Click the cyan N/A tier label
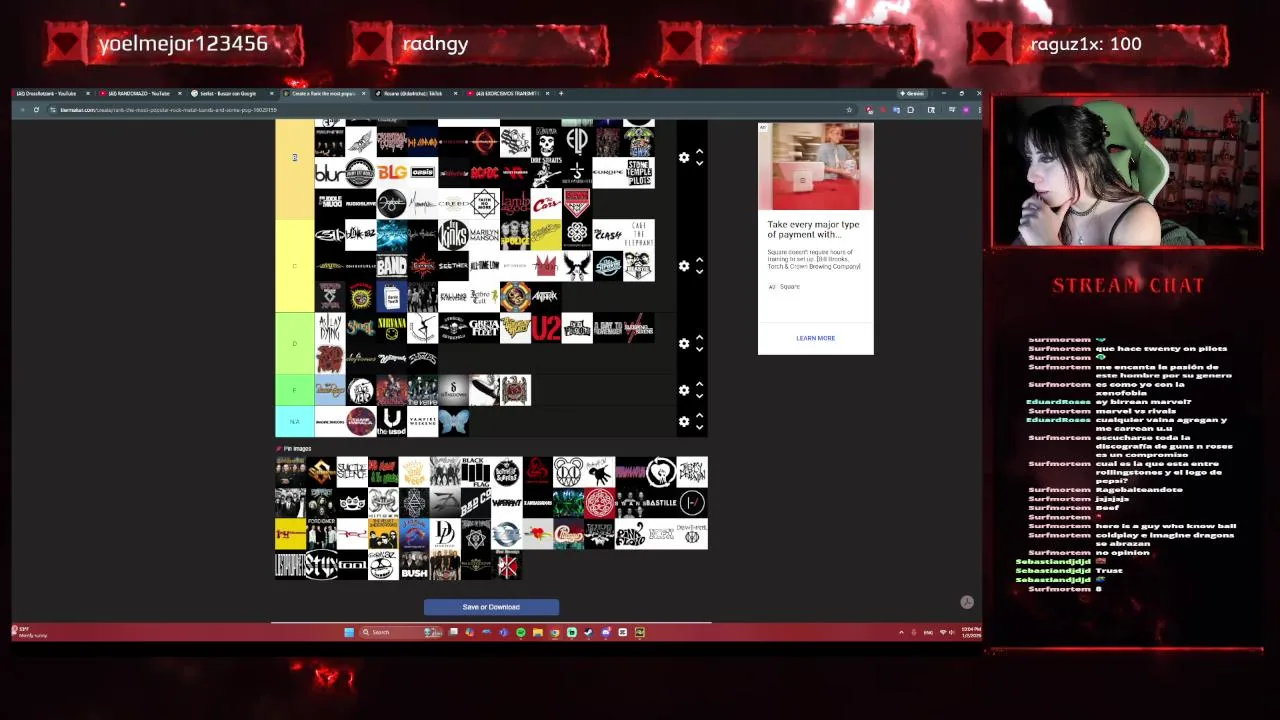This screenshot has width=1280, height=720. [295, 422]
